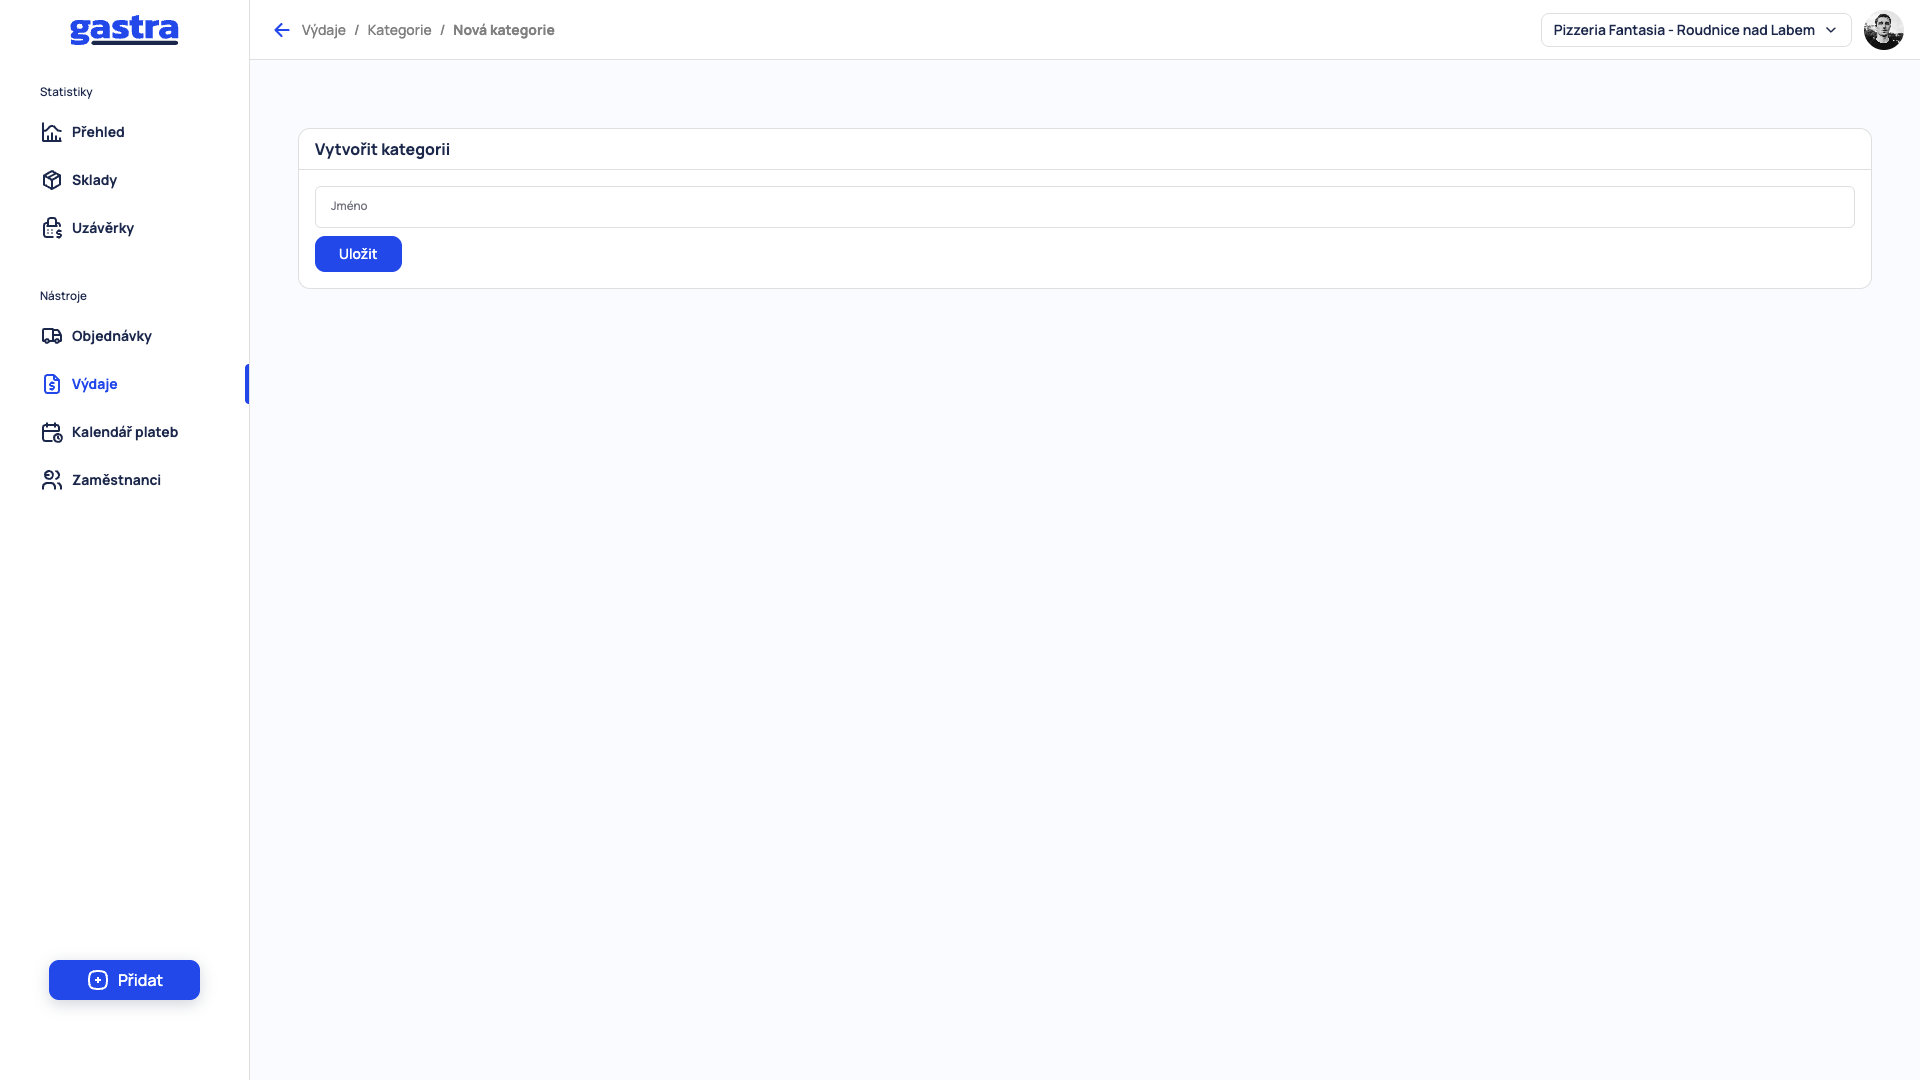
Task: Click the Uzávěrky register icon
Action: coord(52,228)
